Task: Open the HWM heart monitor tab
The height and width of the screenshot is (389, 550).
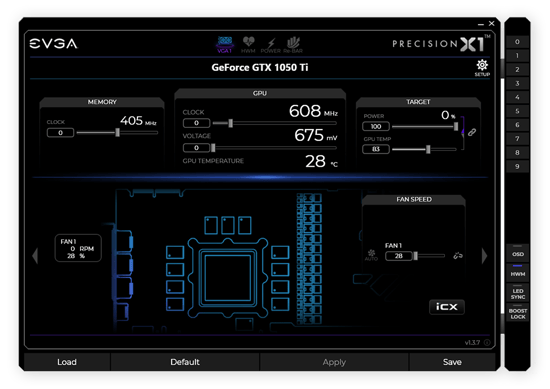Action: pyautogui.click(x=248, y=45)
